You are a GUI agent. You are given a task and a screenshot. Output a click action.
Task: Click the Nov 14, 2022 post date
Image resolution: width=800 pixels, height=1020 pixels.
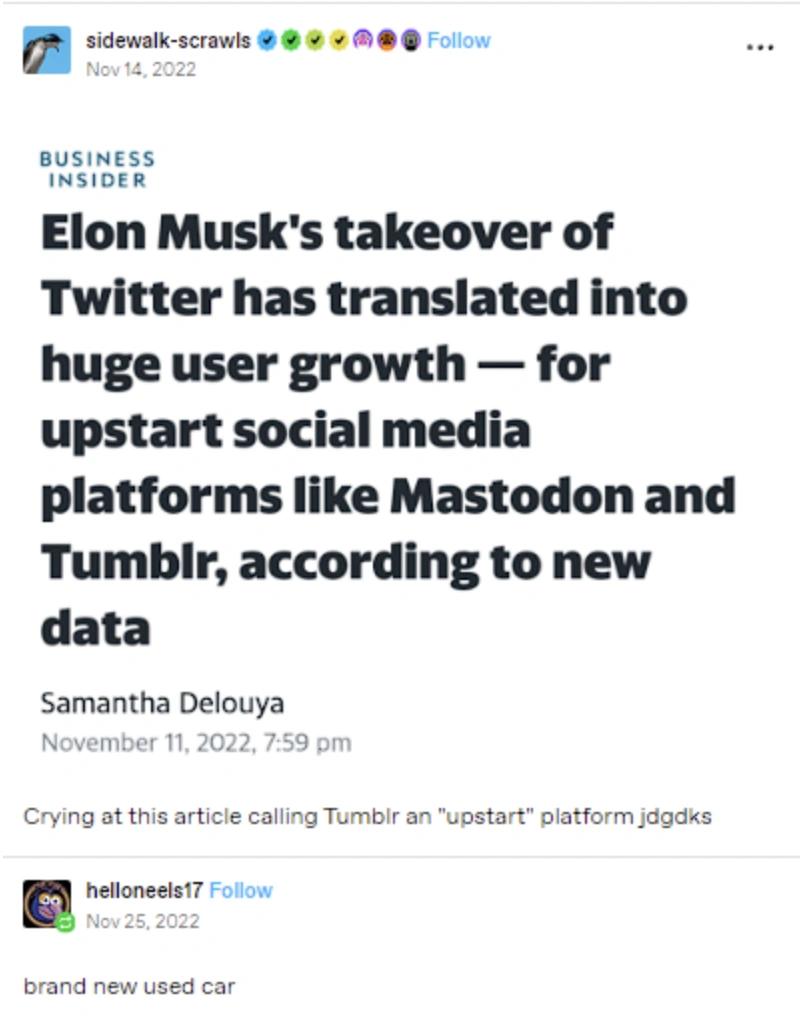click(x=141, y=69)
